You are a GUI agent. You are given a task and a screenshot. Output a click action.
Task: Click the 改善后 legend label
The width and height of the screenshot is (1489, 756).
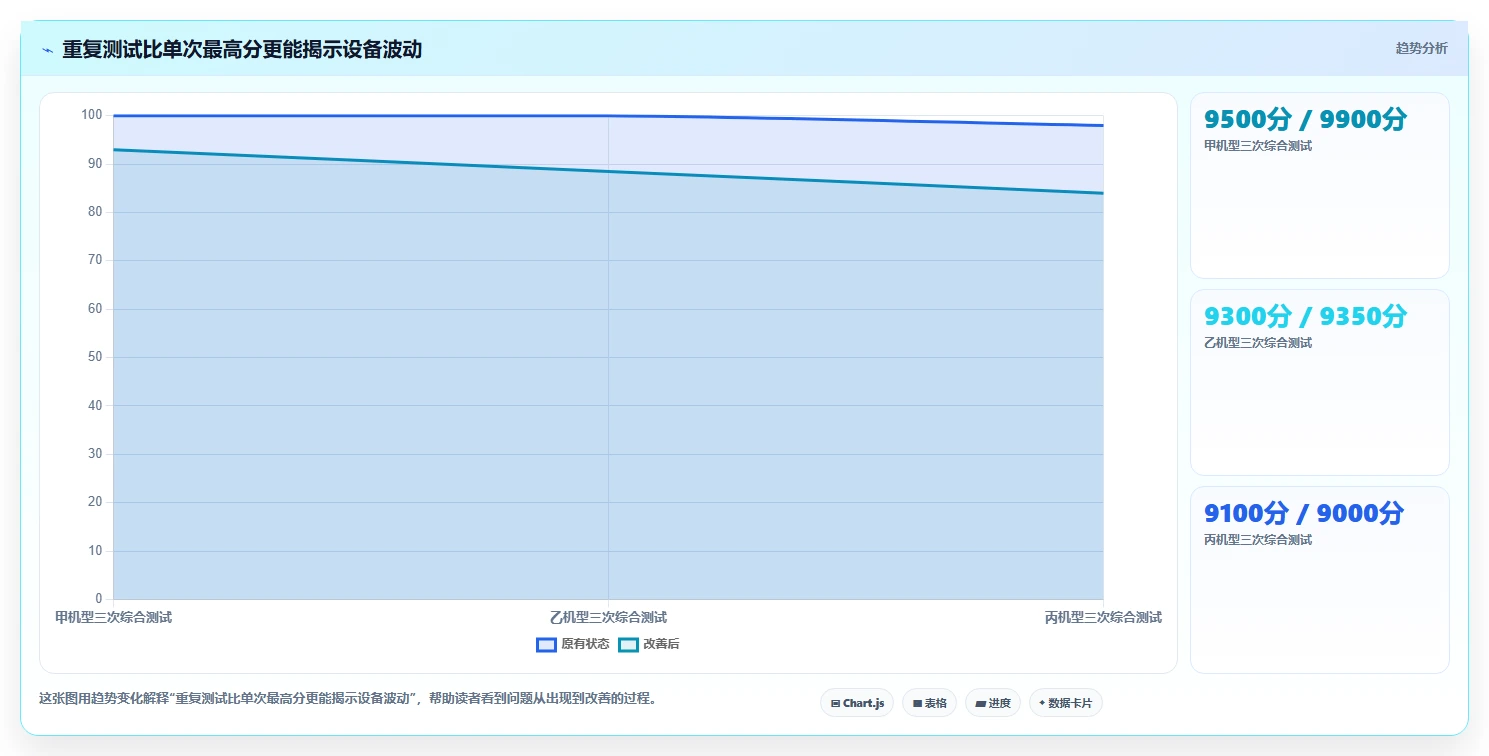pyautogui.click(x=661, y=645)
